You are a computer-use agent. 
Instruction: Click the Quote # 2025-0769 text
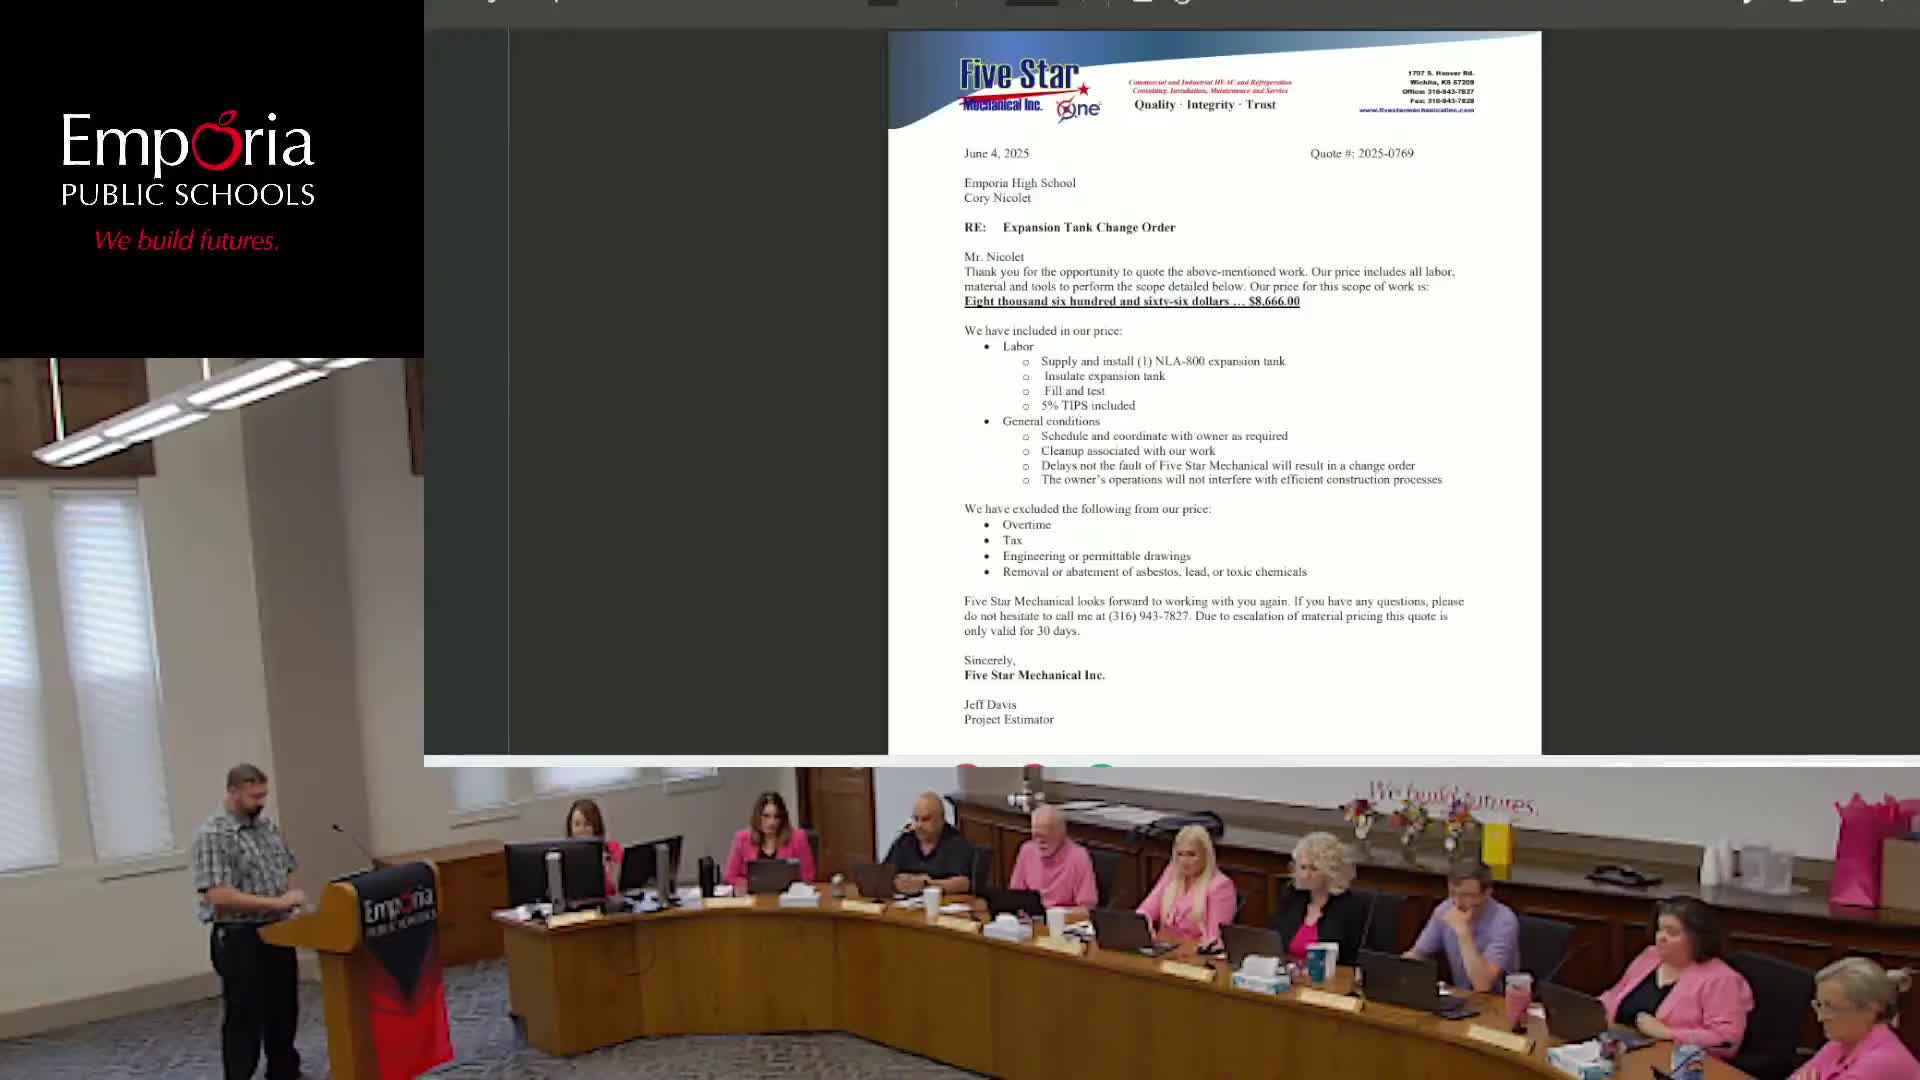(1361, 153)
